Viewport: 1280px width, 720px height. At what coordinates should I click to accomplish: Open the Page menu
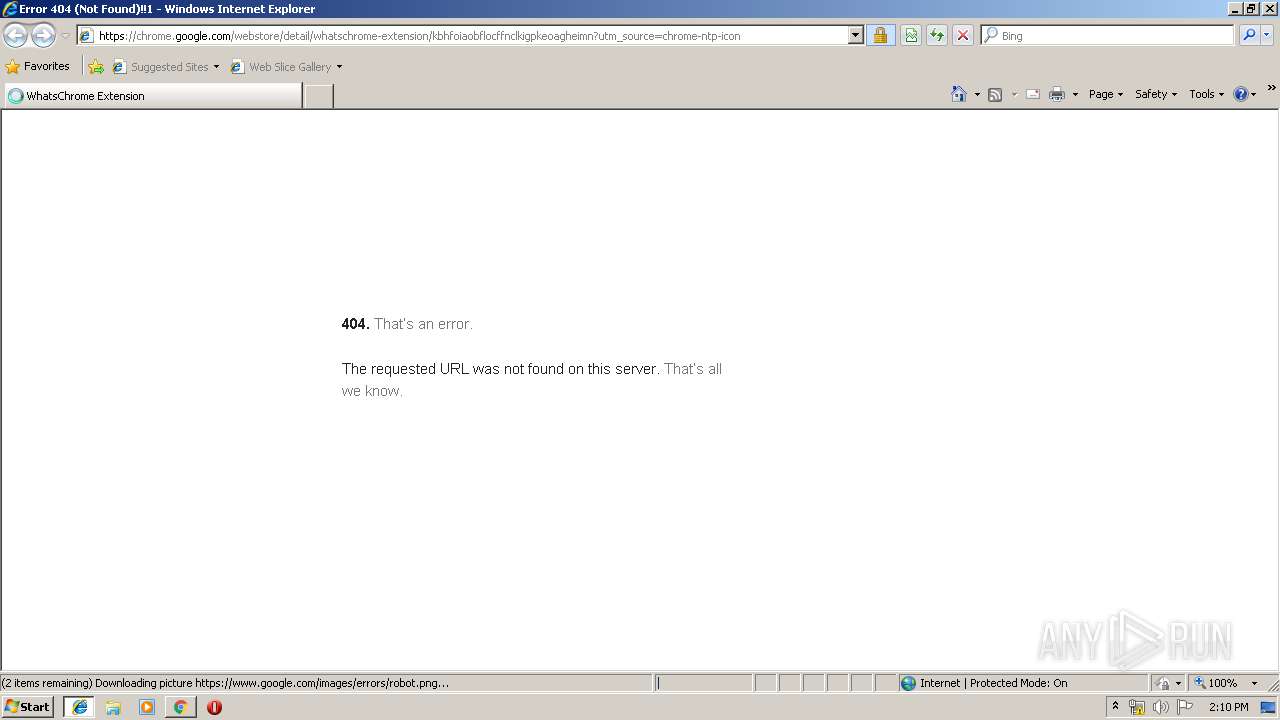tap(1106, 94)
